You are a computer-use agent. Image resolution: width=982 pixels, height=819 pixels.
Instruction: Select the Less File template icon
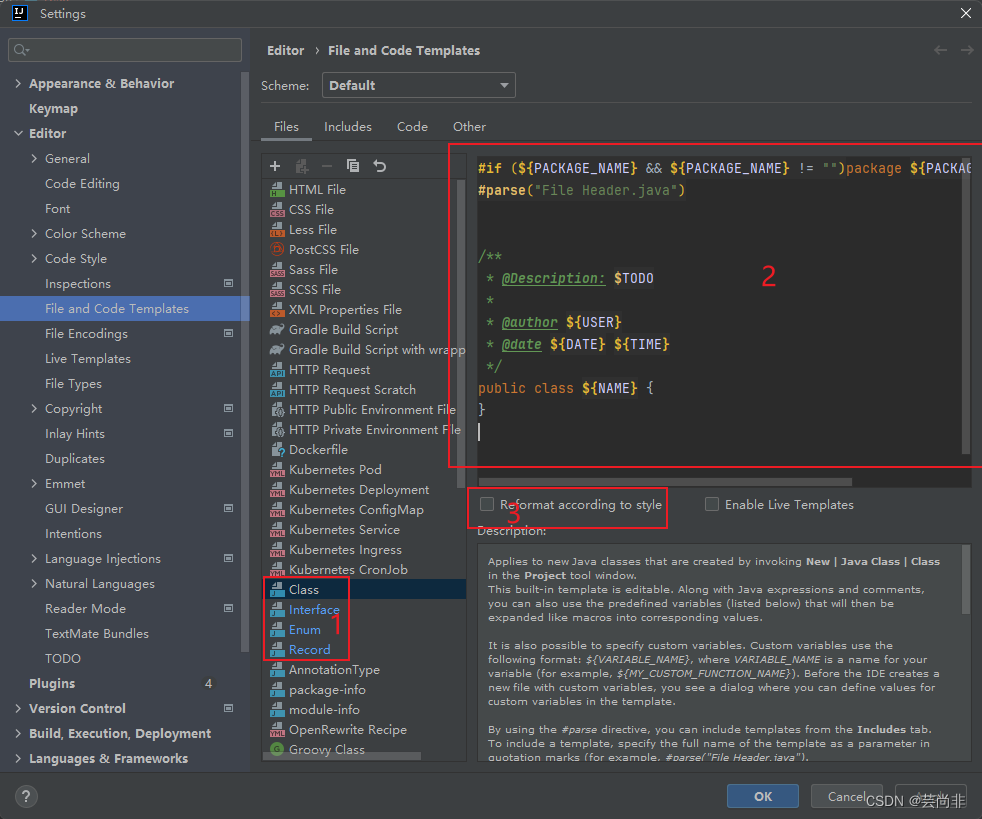point(277,230)
